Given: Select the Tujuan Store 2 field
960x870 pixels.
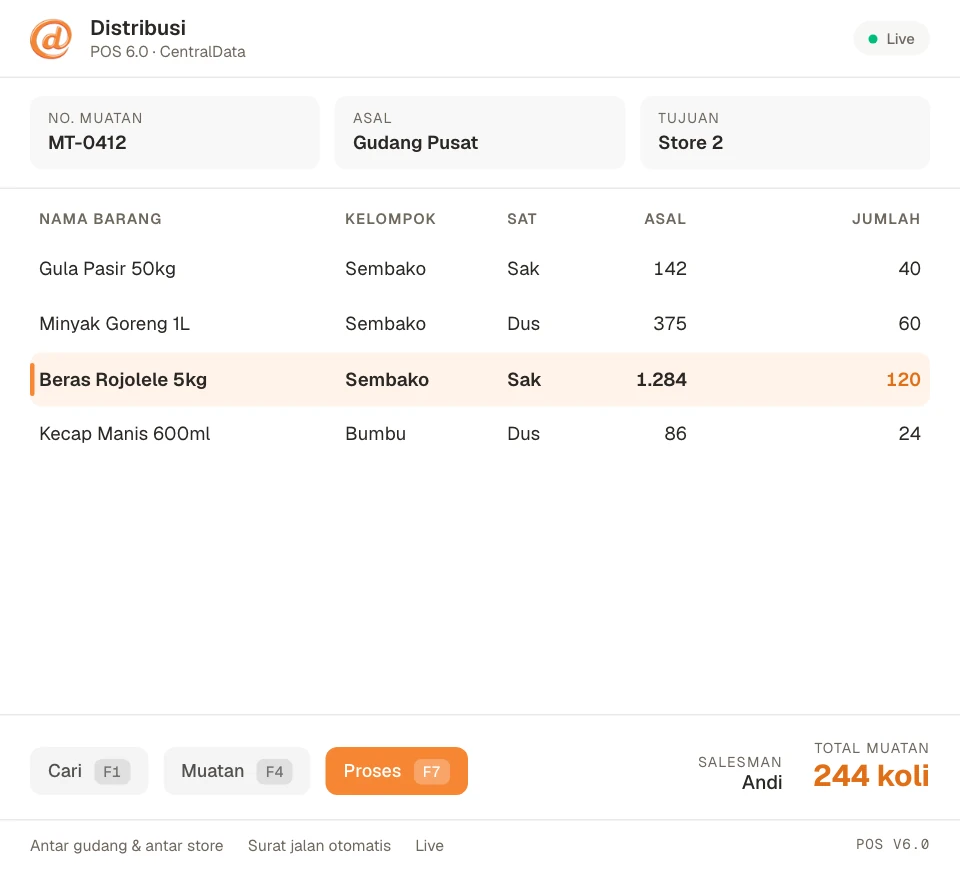Looking at the screenshot, I should [785, 132].
